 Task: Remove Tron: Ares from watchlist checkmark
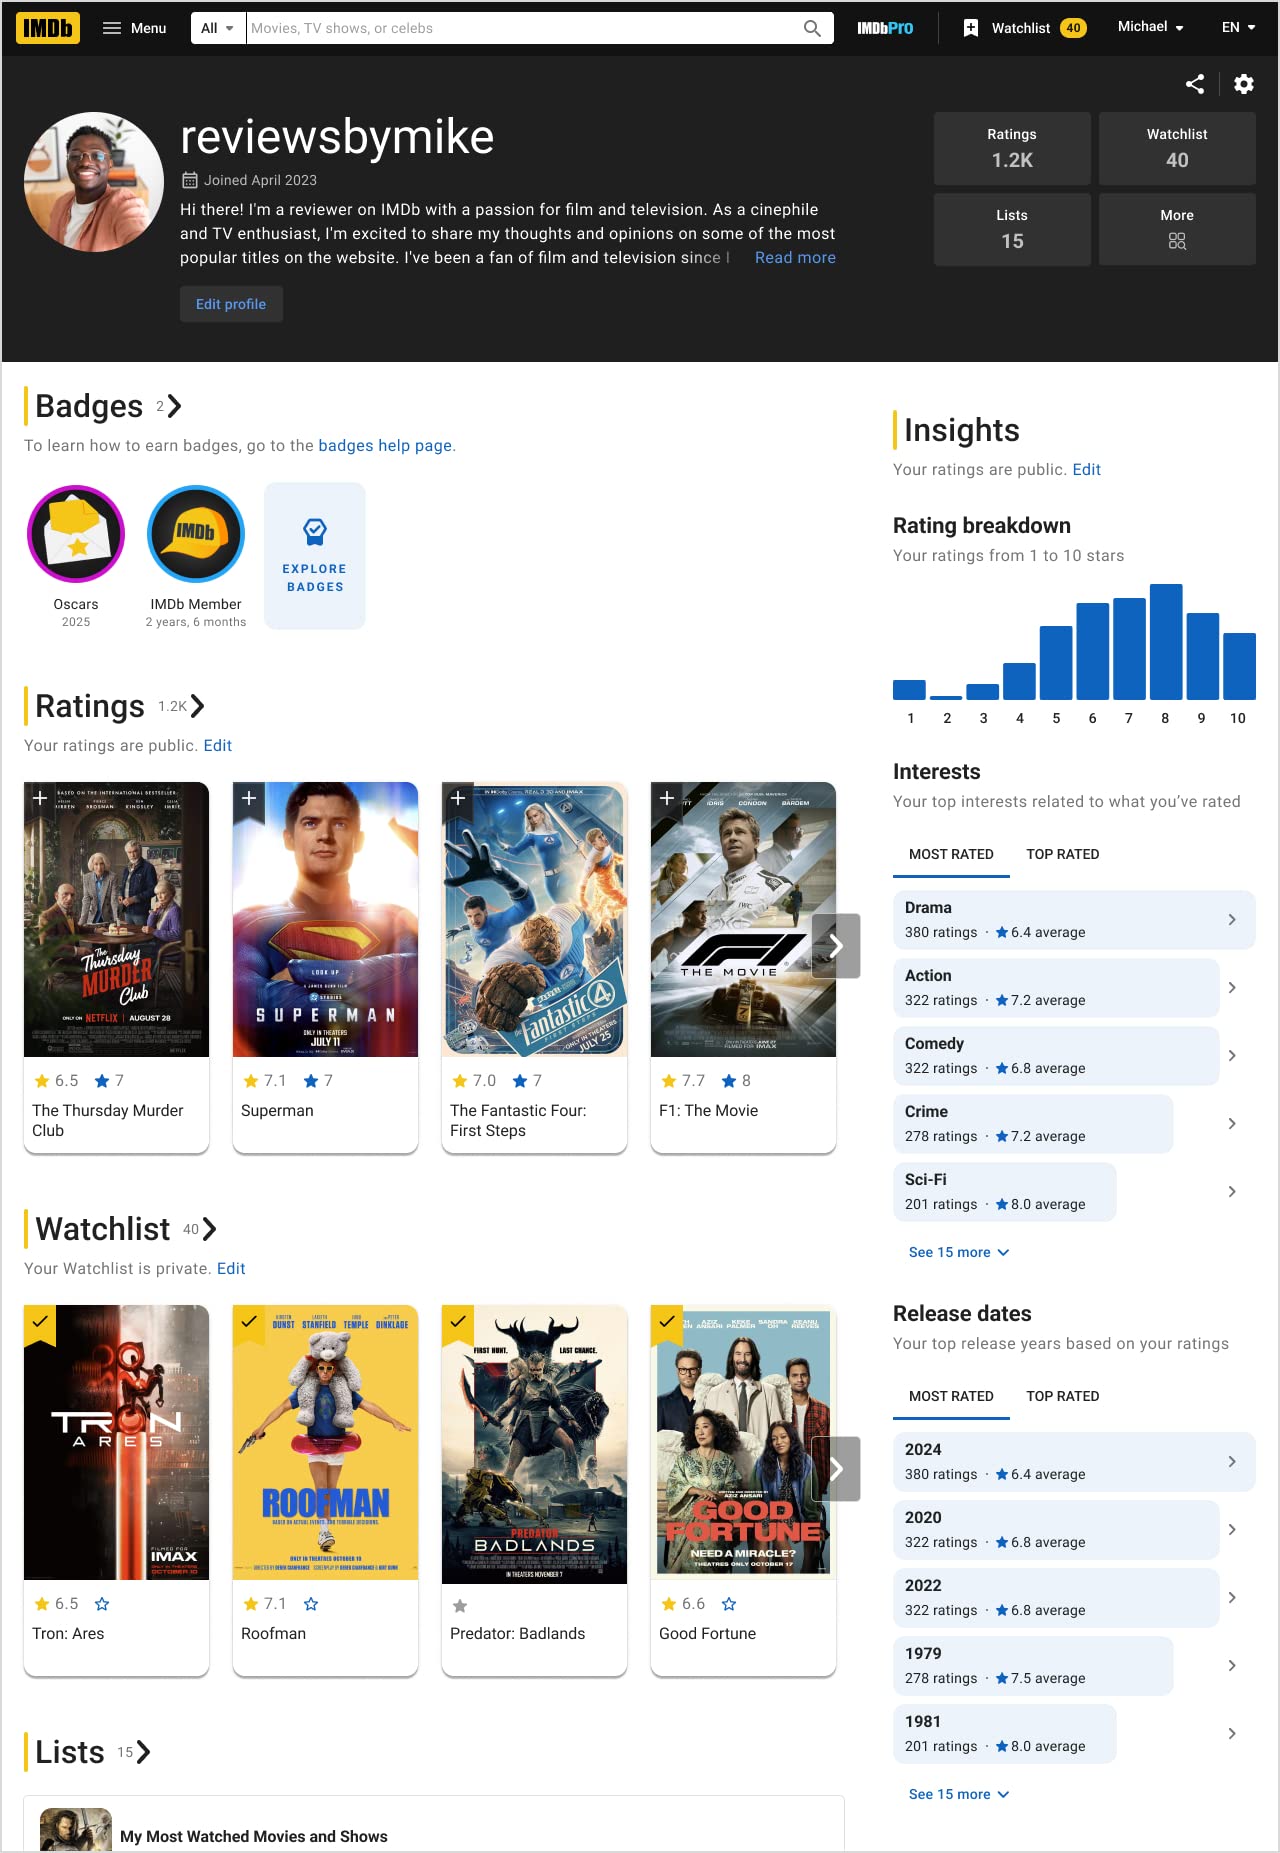pos(40,1323)
